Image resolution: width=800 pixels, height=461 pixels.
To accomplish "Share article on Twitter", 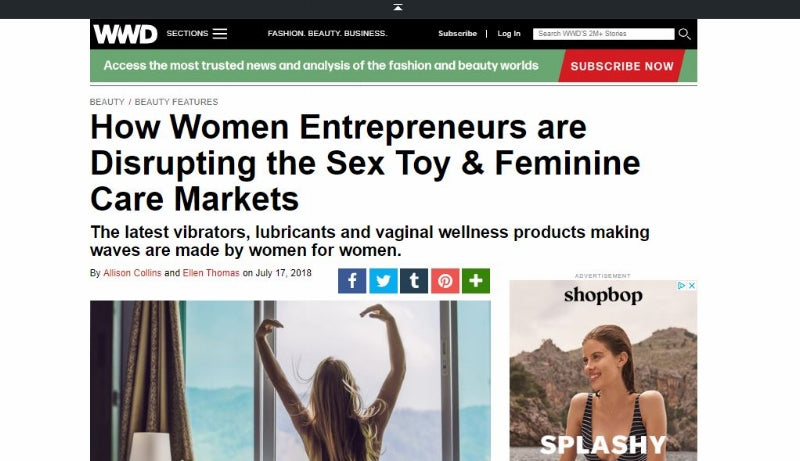I will (383, 281).
